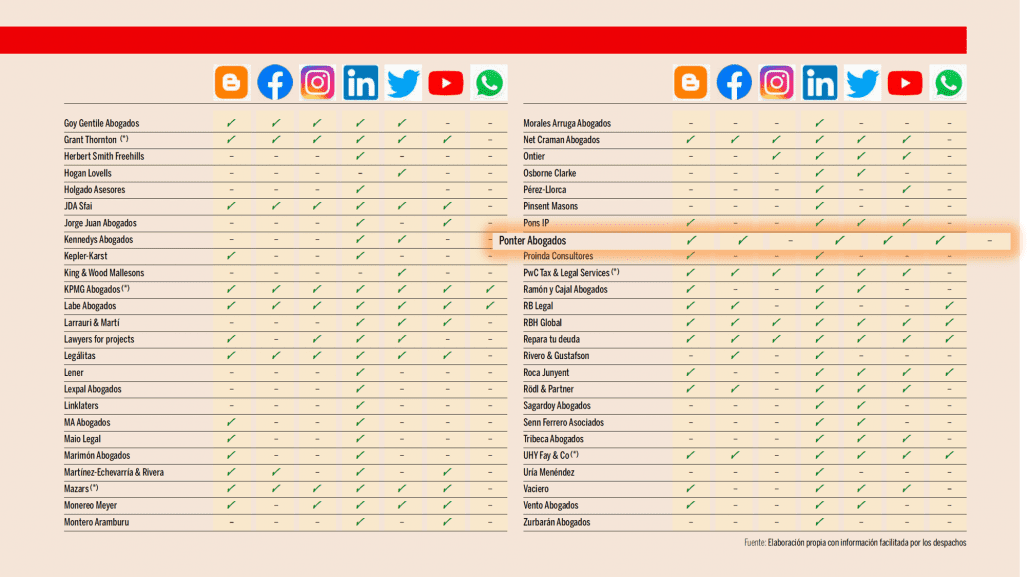Click the LinkedIn icon in the left table header
Viewport: 1030px width, 577px height.
(361, 83)
